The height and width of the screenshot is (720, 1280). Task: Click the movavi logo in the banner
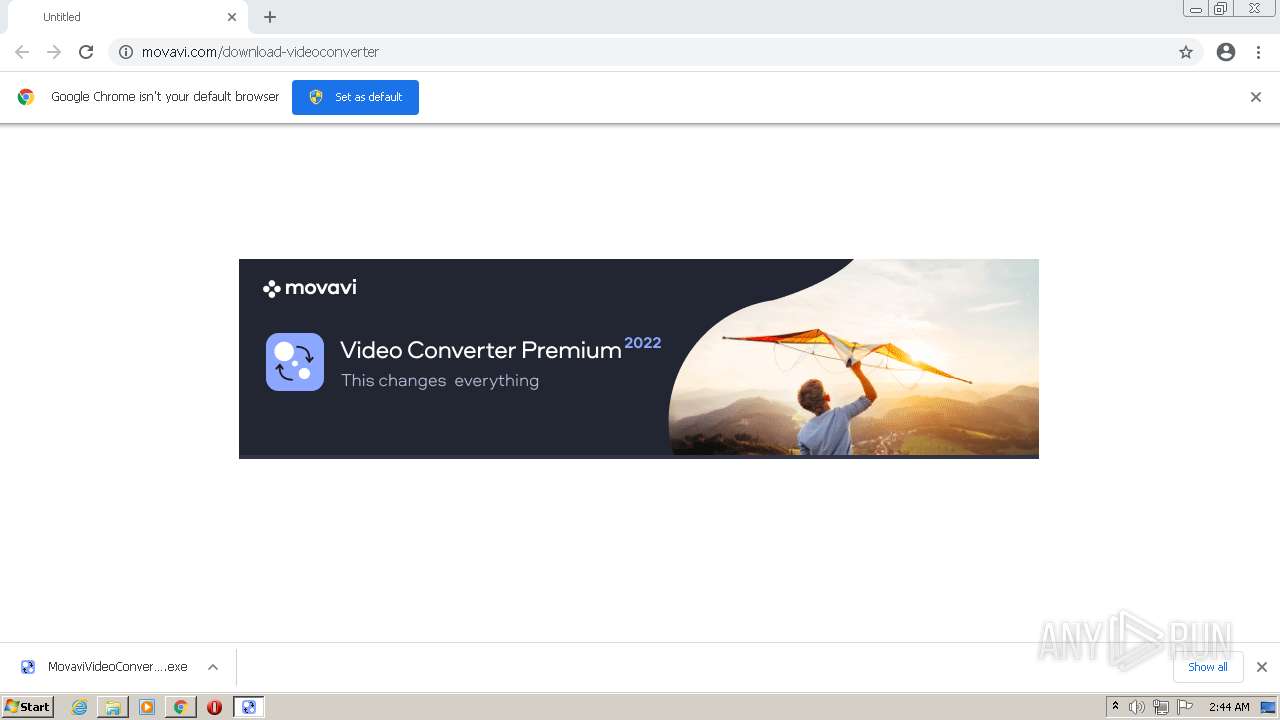(309, 288)
